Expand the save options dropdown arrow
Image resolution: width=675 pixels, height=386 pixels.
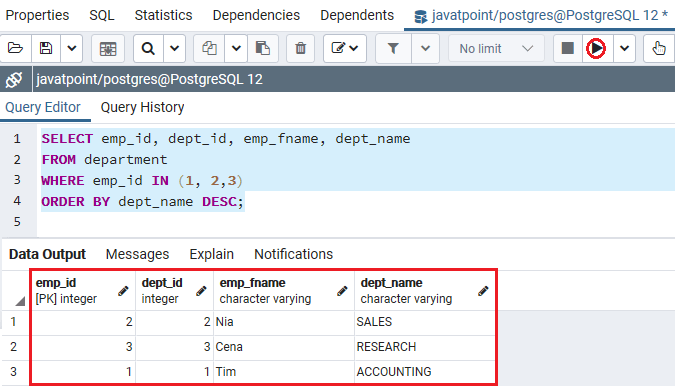72,48
